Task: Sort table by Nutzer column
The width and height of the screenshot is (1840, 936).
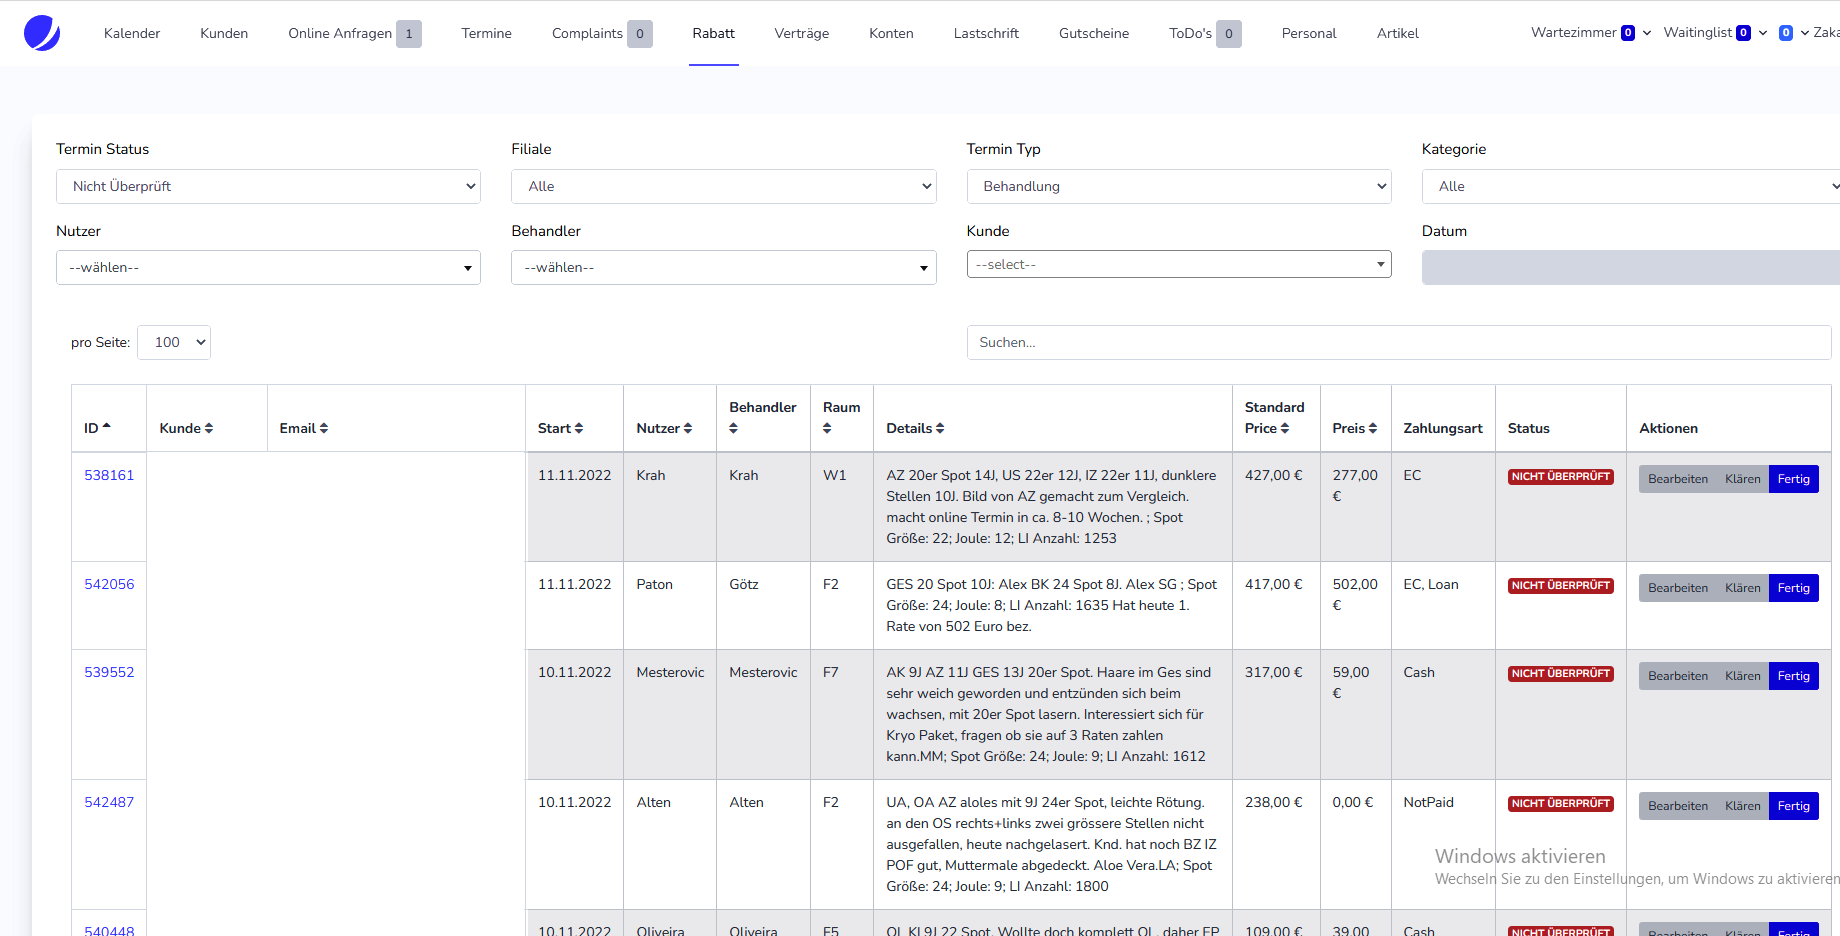Action: click(x=664, y=428)
